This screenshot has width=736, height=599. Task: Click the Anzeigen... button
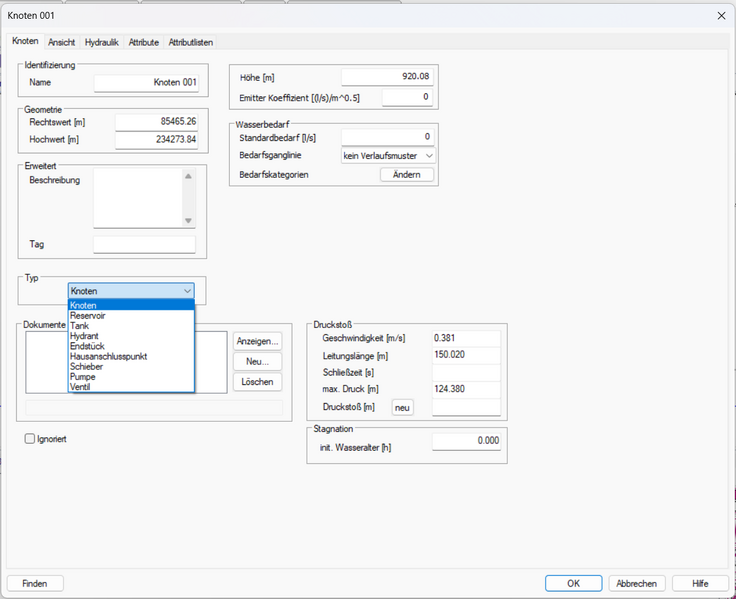point(257,341)
